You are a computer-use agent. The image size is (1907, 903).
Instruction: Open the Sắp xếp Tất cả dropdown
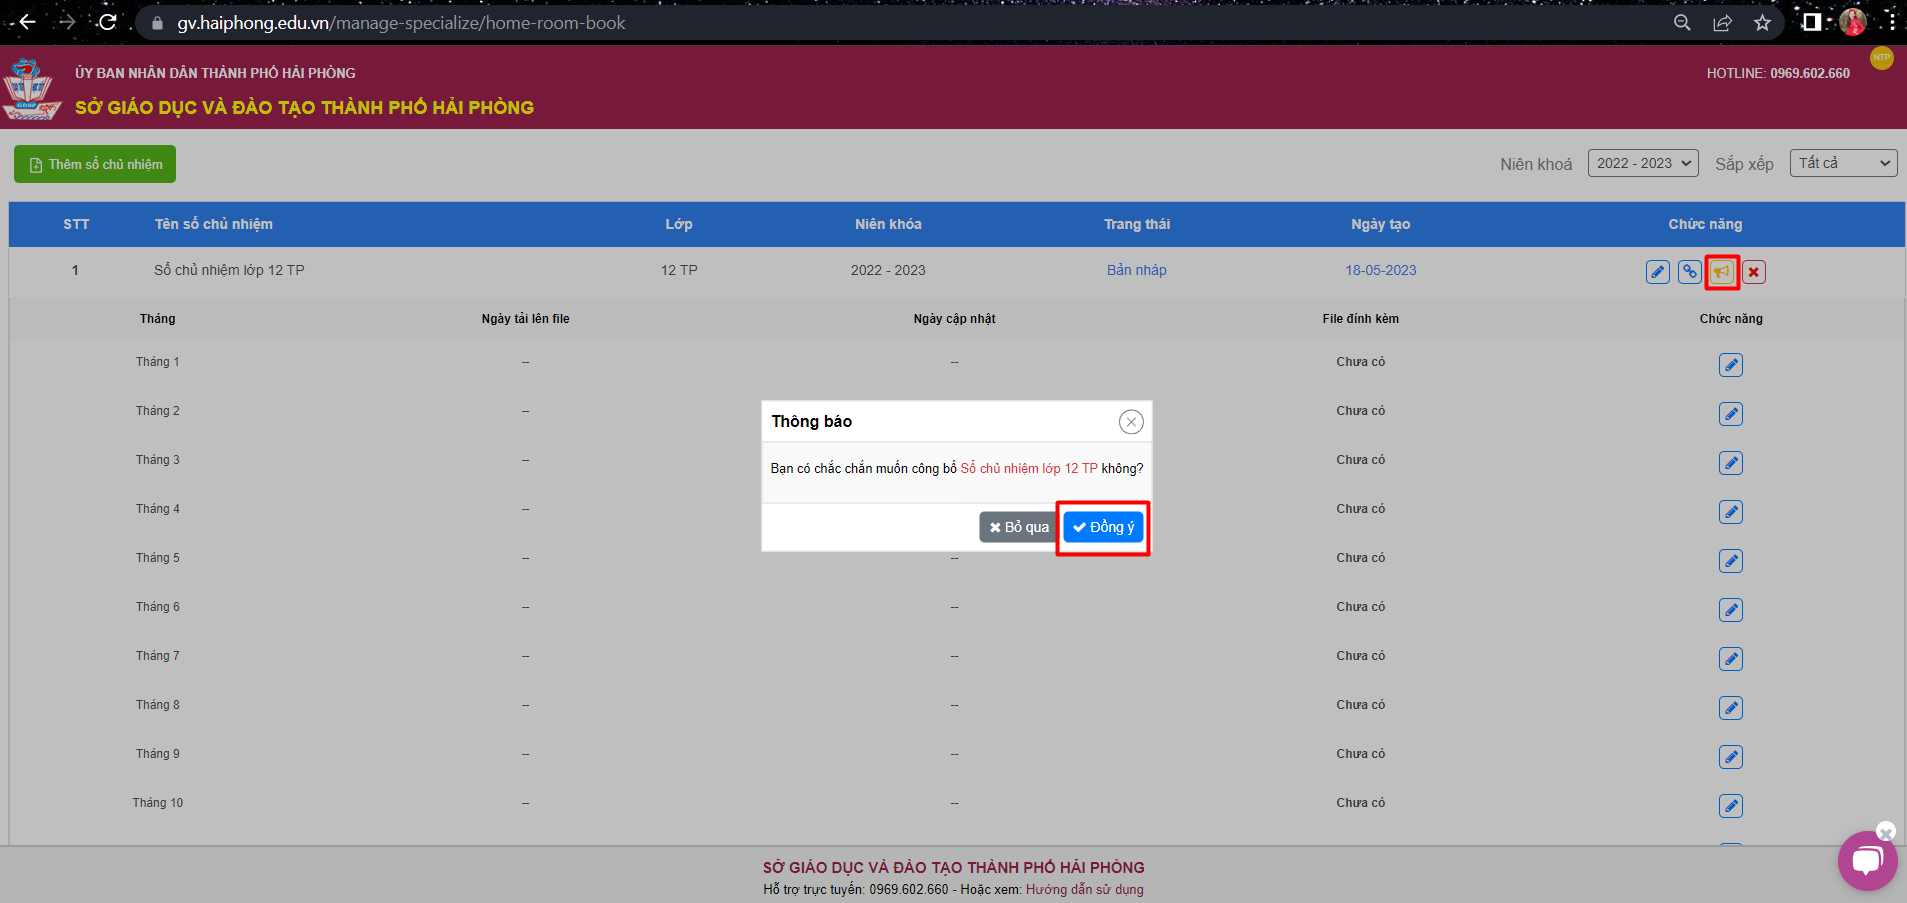pos(1843,163)
